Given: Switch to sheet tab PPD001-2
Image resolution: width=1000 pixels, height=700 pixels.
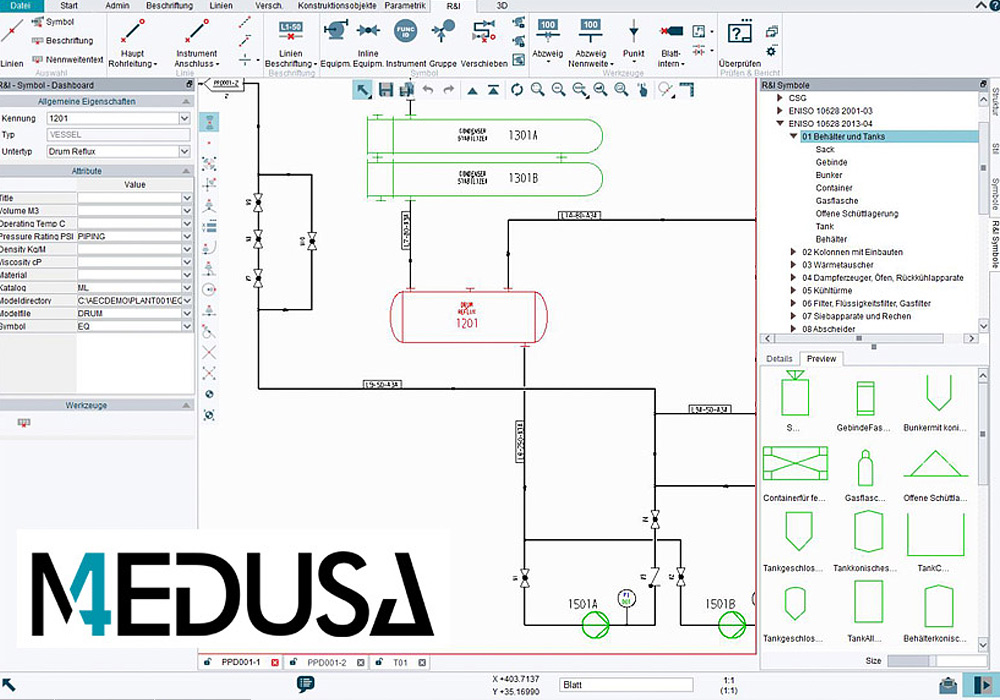Looking at the screenshot, I should tap(327, 662).
